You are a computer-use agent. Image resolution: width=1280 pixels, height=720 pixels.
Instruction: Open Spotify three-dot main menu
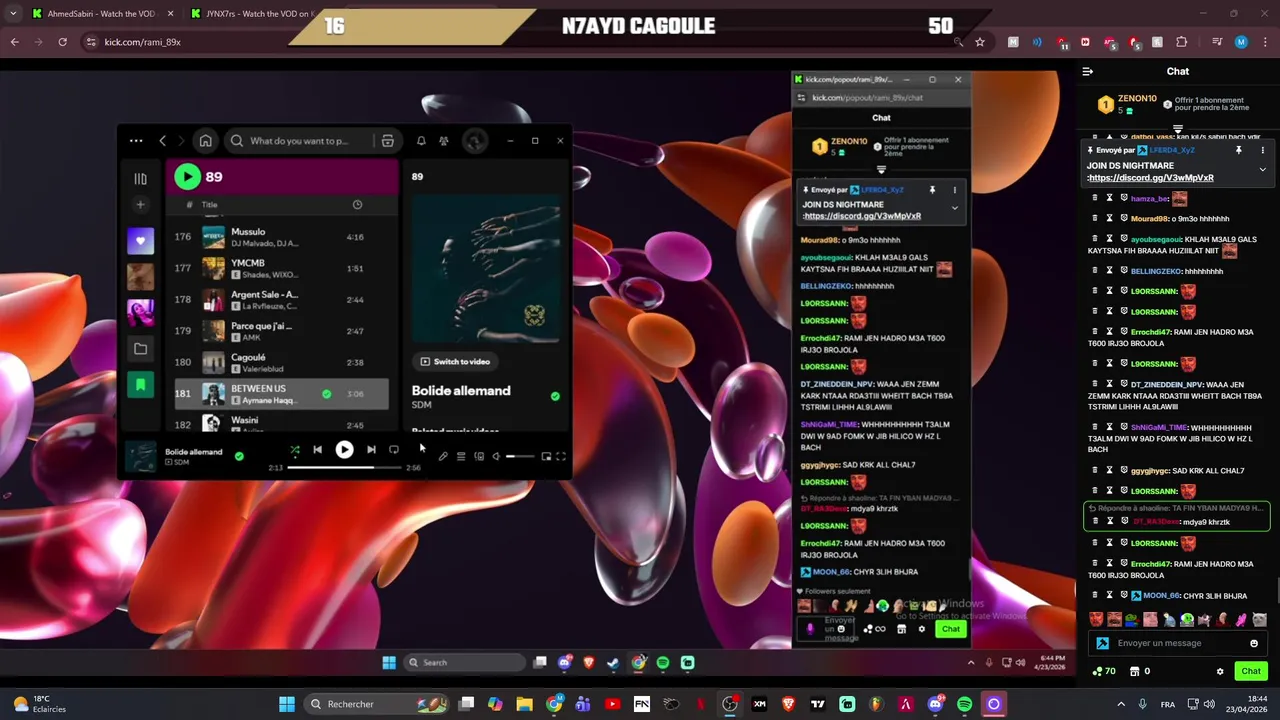click(x=136, y=141)
